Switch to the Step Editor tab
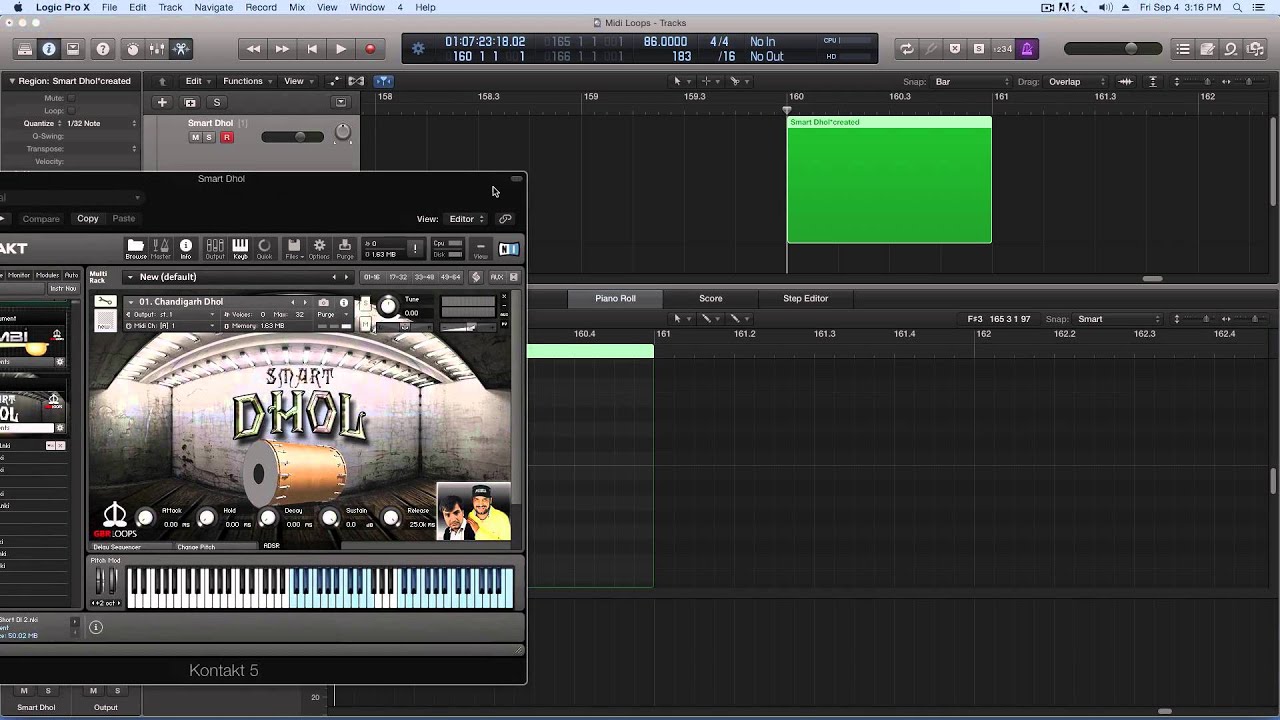This screenshot has height=720, width=1280. tap(805, 298)
